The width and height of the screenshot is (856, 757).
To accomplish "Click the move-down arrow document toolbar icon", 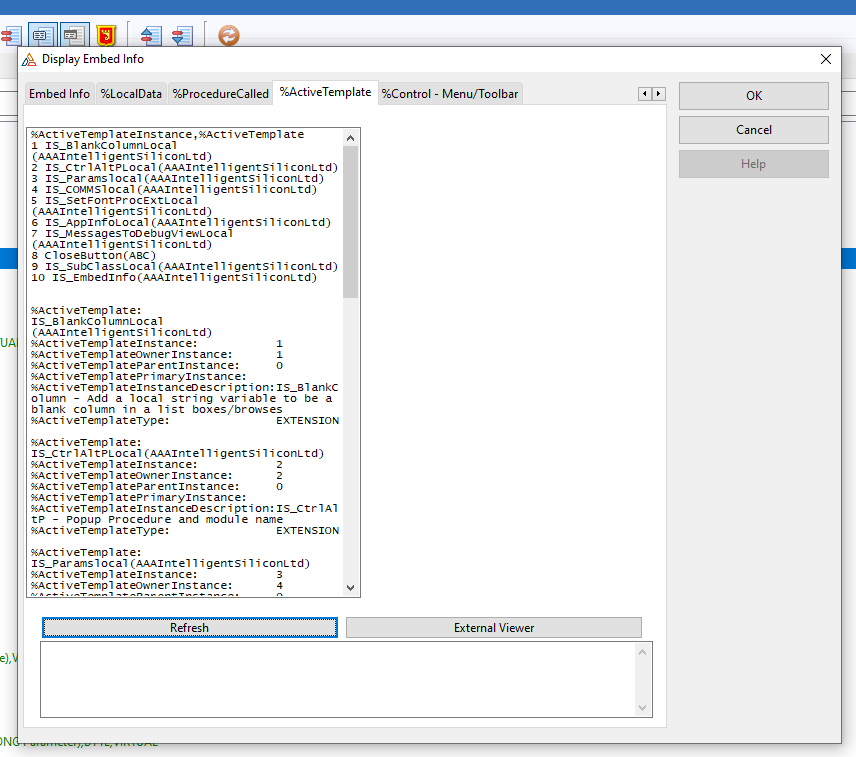I will pos(181,35).
